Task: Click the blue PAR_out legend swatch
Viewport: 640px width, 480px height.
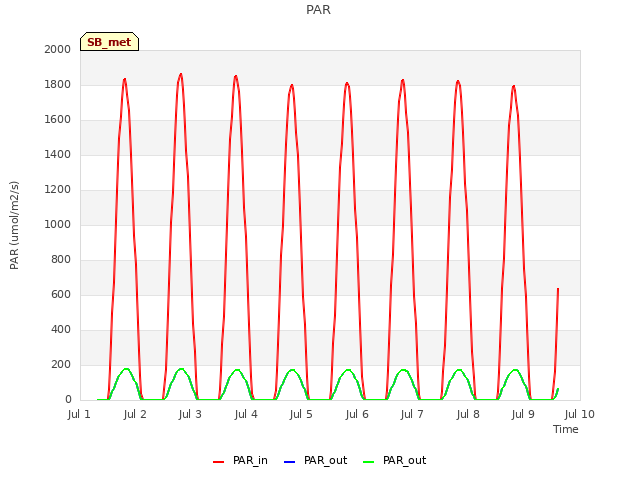Action: pyautogui.click(x=289, y=462)
